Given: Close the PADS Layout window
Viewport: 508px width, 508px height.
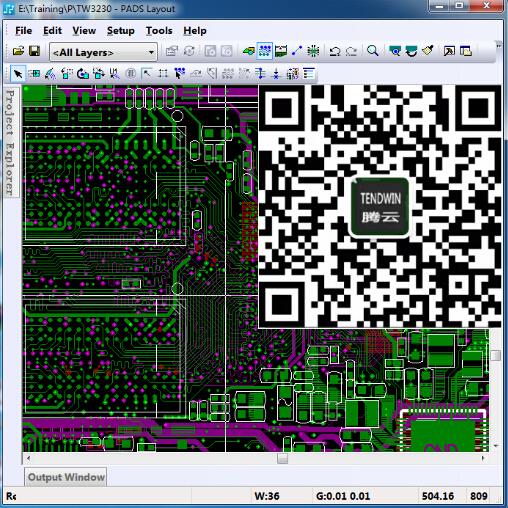Looking at the screenshot, I should click(x=486, y=6).
